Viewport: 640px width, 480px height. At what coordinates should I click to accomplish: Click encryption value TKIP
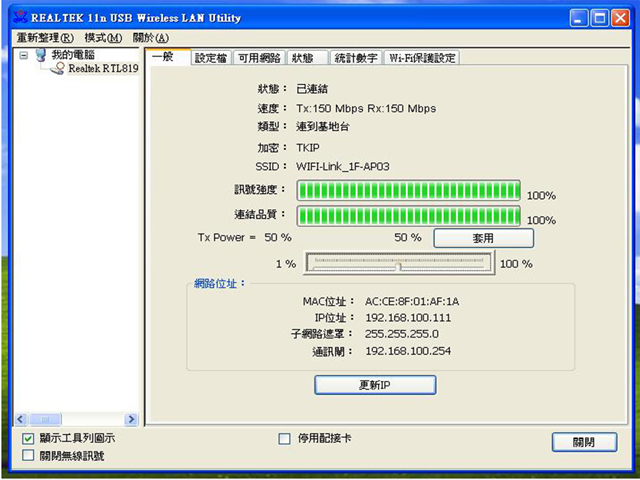[x=308, y=147]
